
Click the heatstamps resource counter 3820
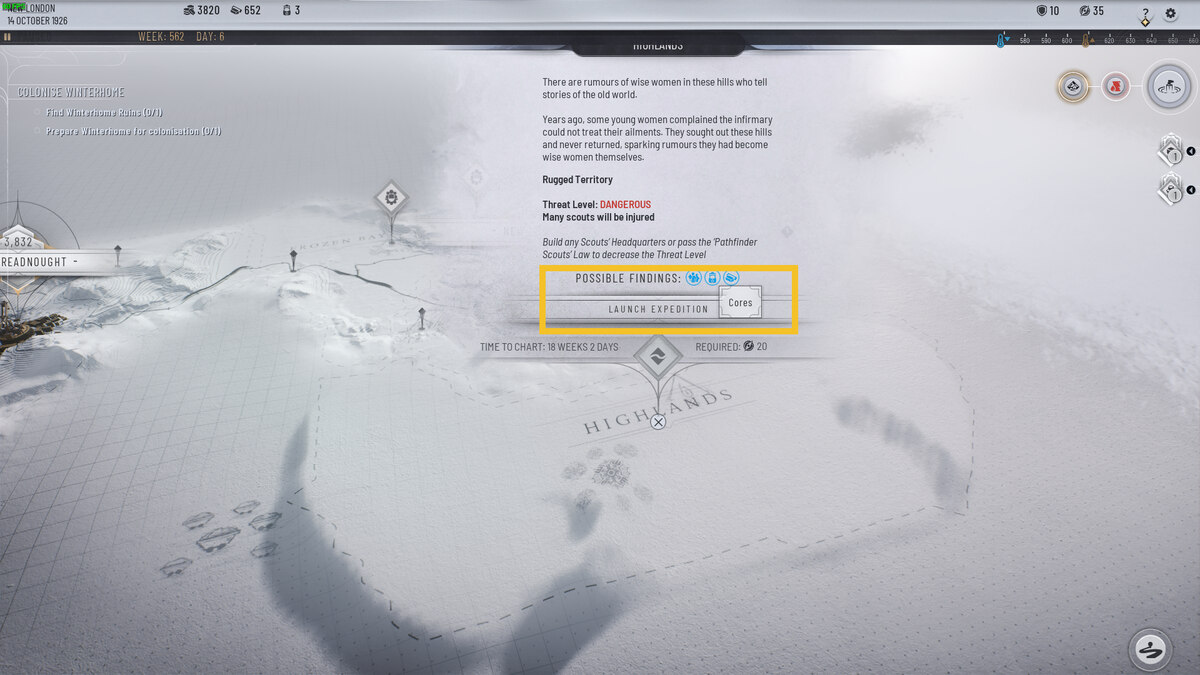200,11
